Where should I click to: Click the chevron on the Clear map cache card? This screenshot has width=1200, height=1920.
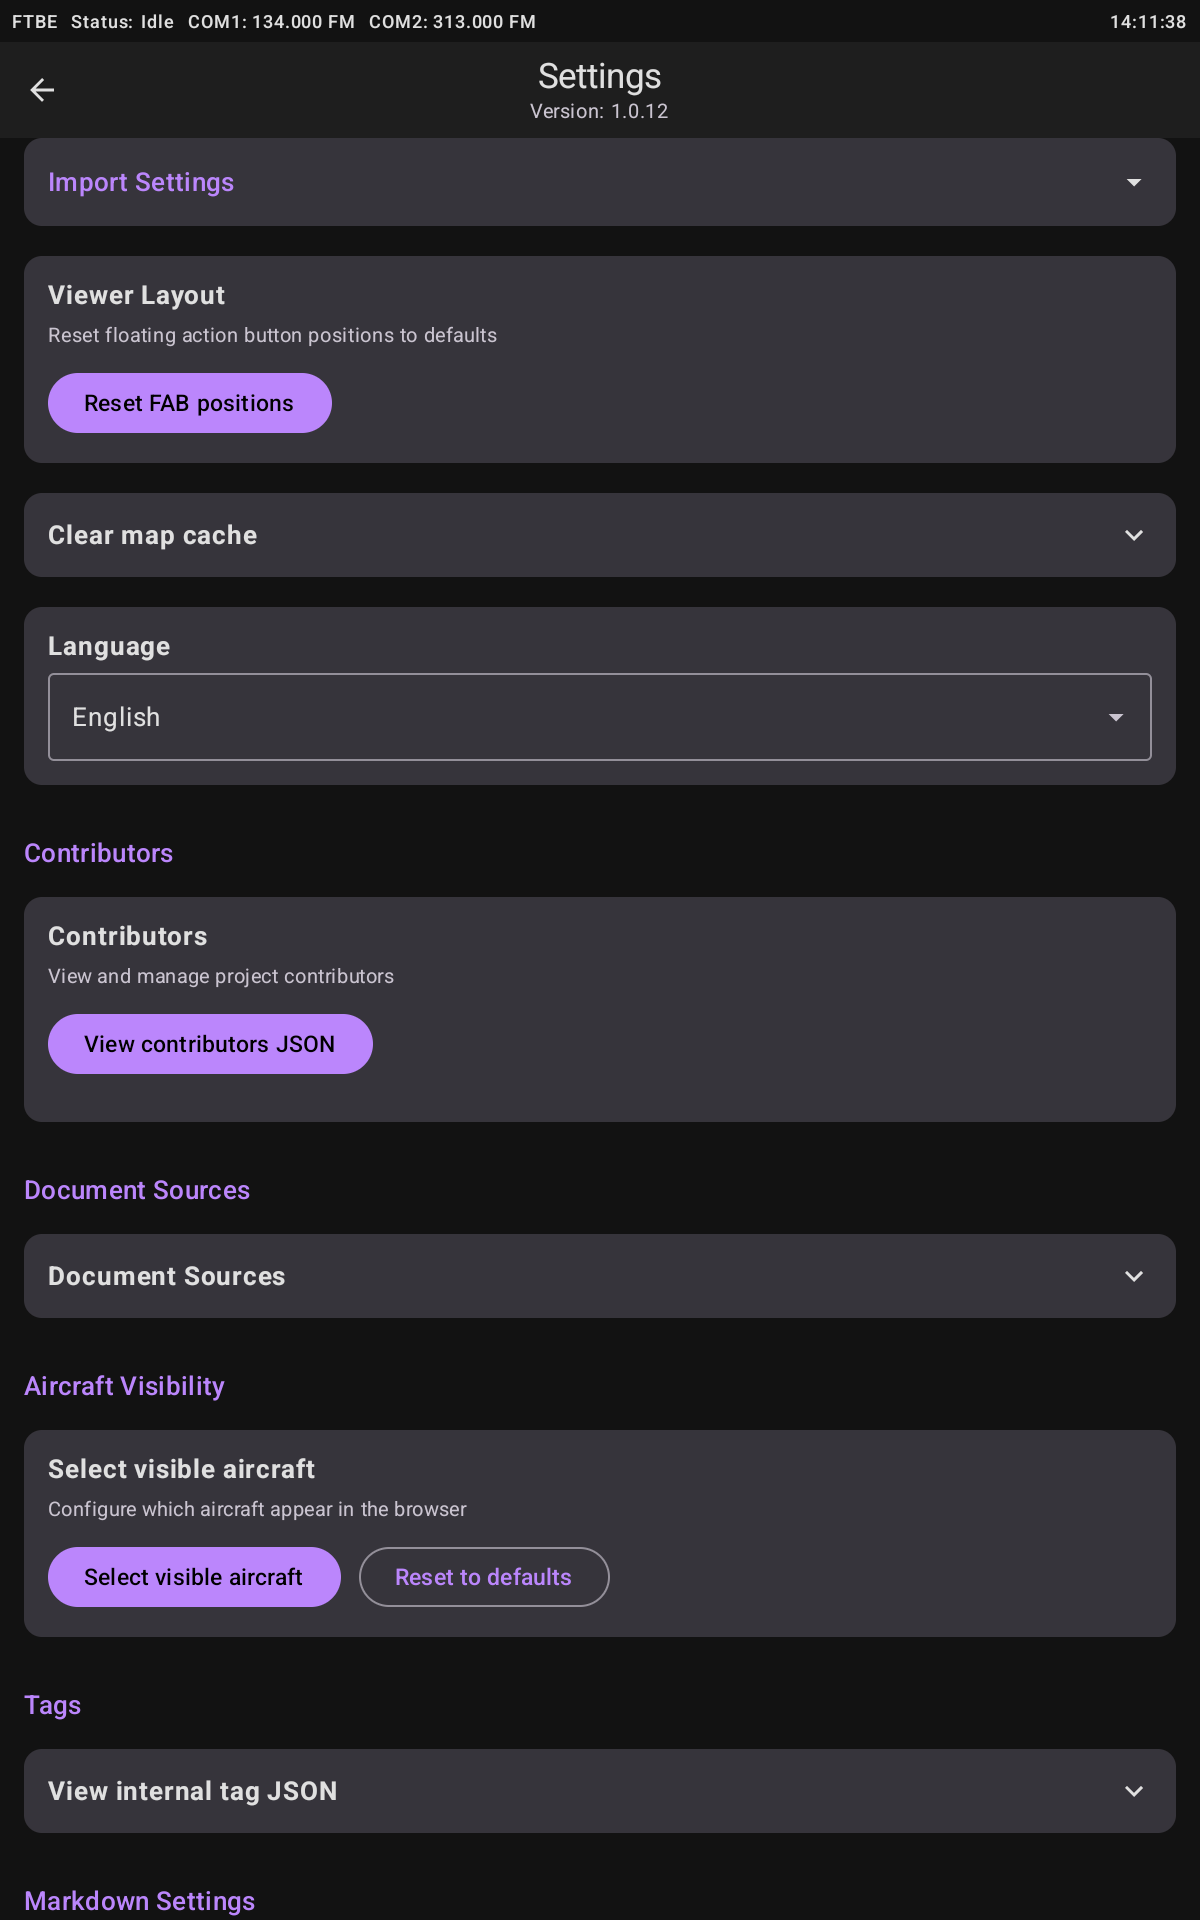point(1134,535)
